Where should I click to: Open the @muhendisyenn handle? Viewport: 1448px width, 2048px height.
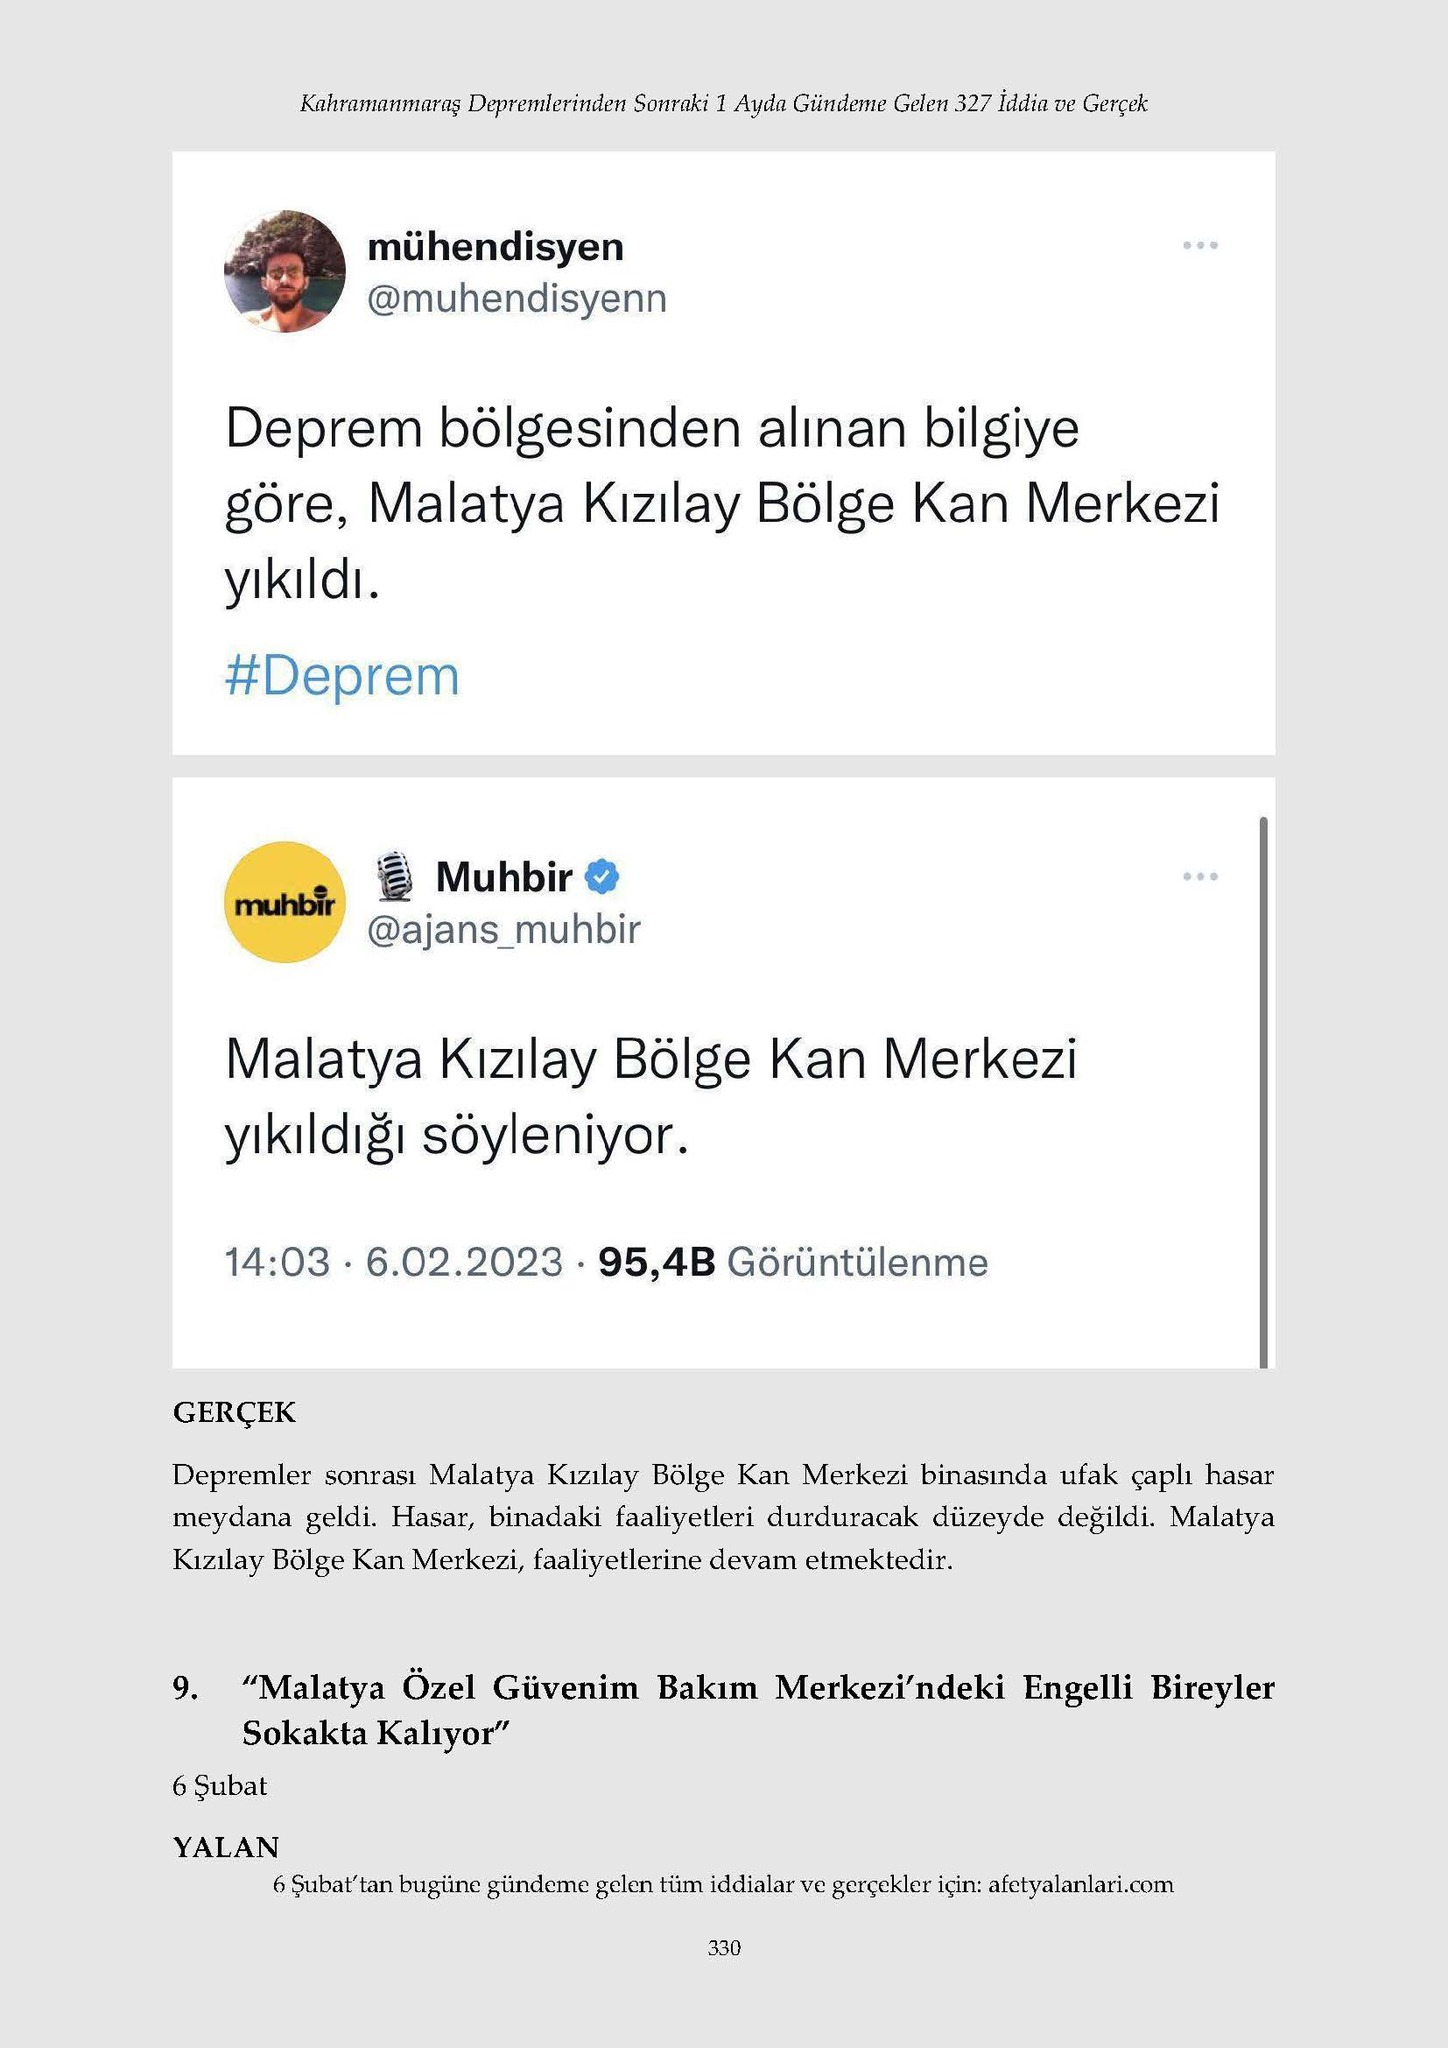[x=517, y=299]
